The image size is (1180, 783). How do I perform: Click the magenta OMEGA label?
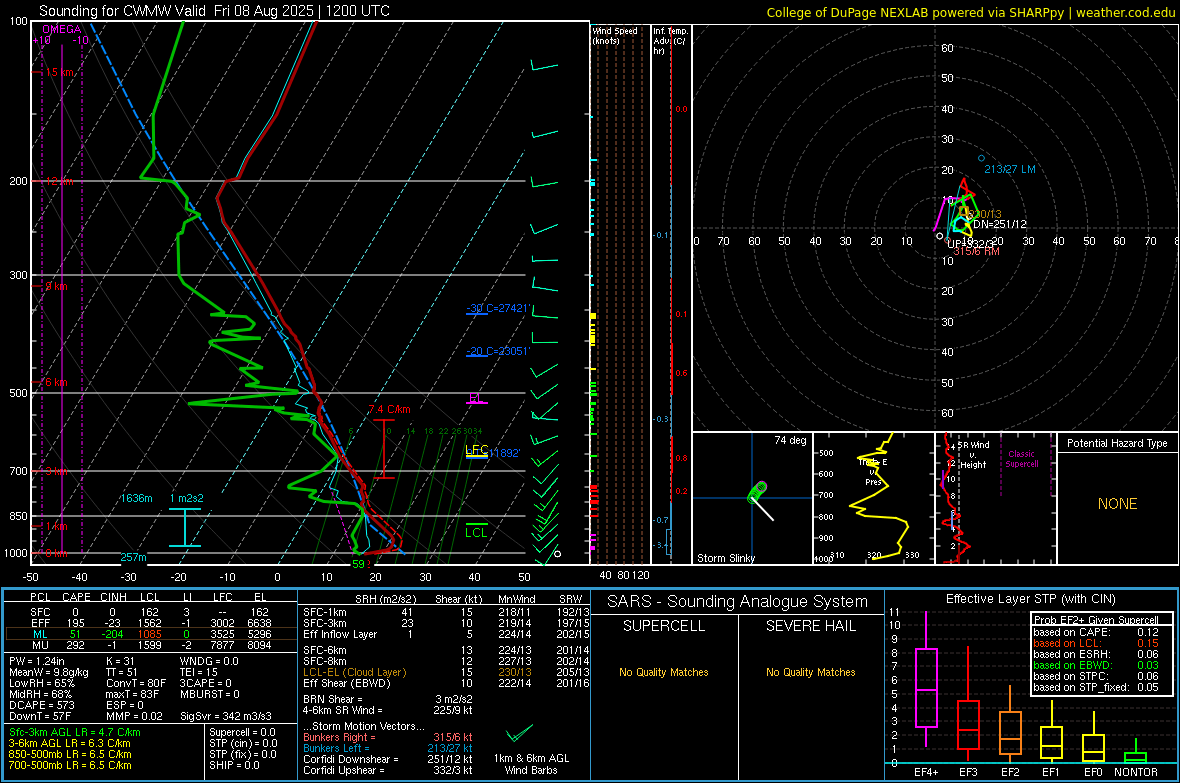click(x=62, y=29)
